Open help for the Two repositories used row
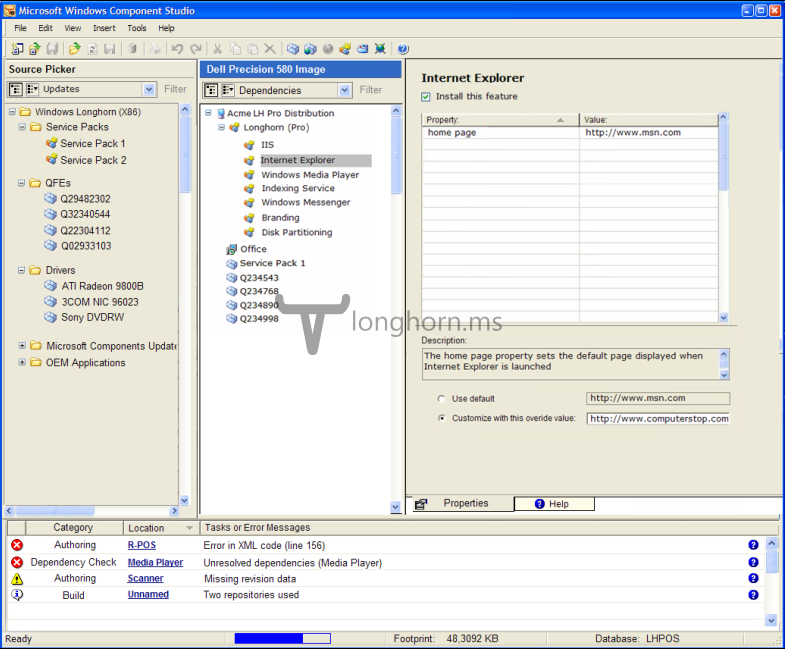The width and height of the screenshot is (785, 649). click(x=753, y=595)
